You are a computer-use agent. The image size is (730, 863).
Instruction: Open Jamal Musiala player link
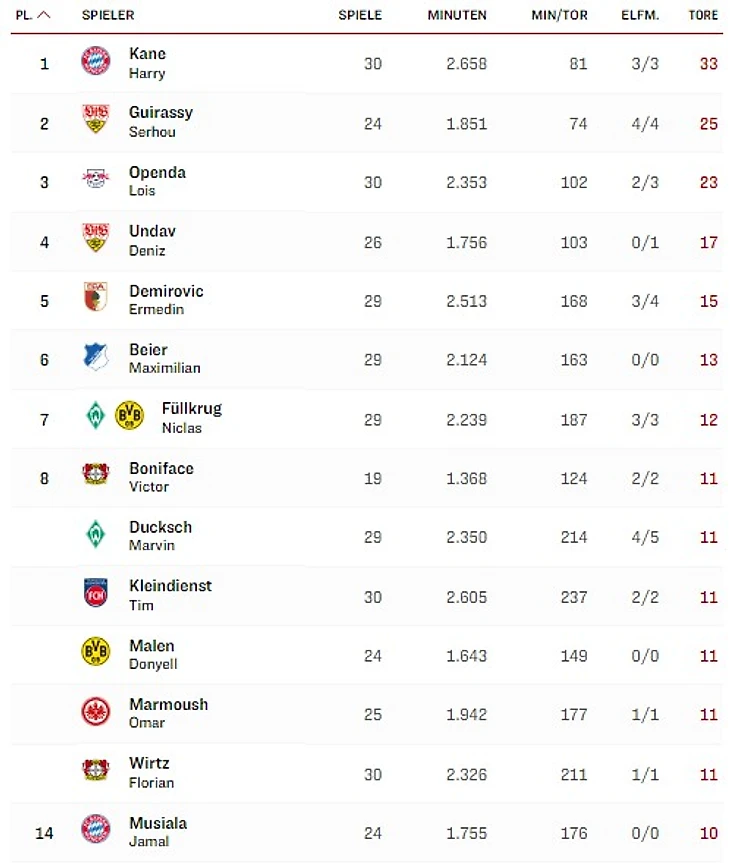coord(158,832)
